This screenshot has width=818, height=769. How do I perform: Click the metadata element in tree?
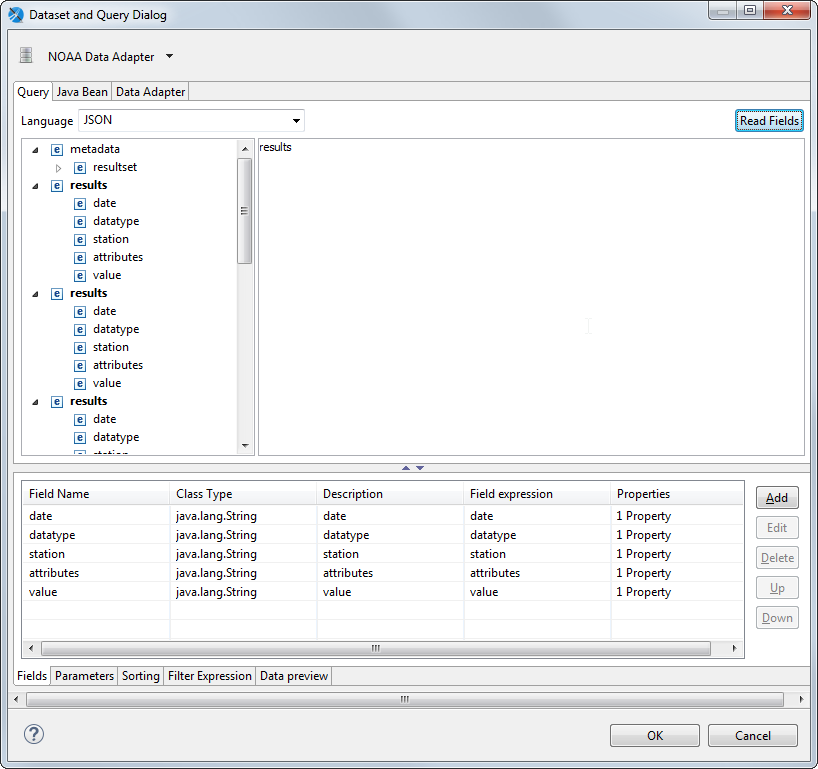(94, 149)
